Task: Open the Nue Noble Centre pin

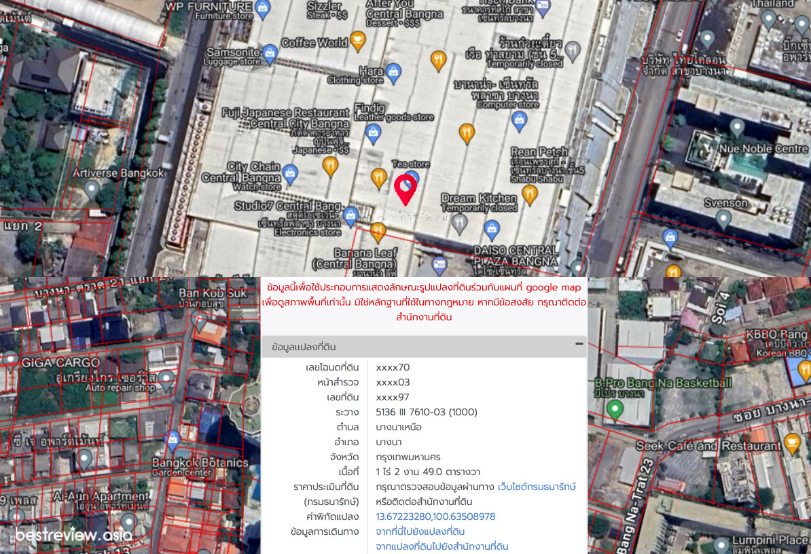Action: click(737, 128)
